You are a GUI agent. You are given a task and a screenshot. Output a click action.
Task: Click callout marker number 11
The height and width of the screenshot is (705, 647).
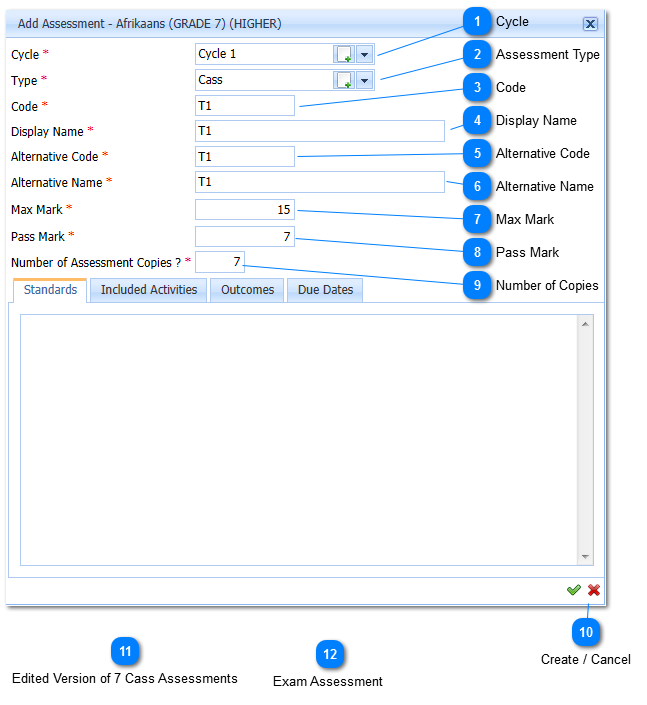(x=125, y=652)
